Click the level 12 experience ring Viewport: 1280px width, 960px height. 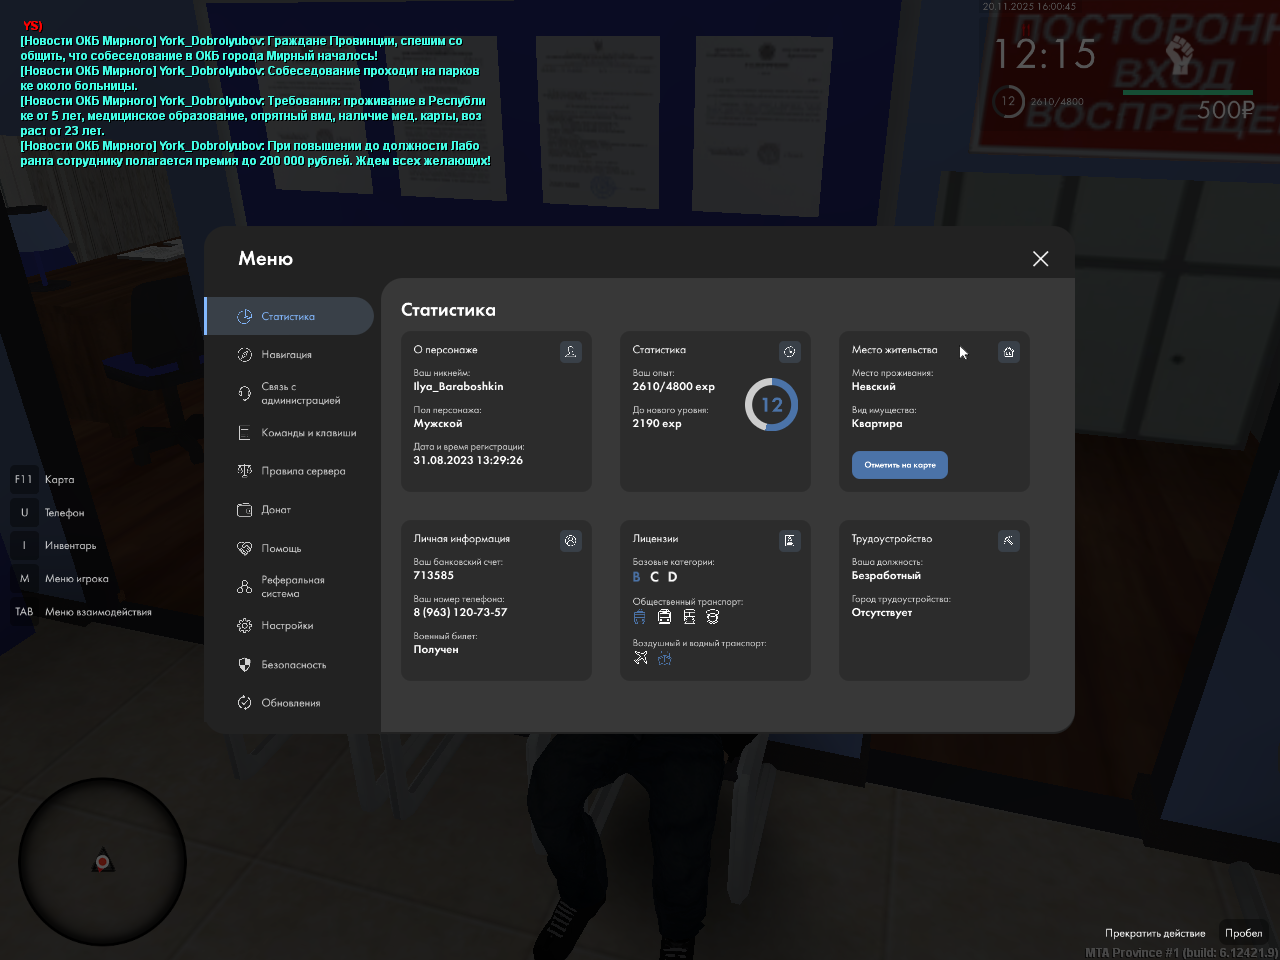point(771,405)
